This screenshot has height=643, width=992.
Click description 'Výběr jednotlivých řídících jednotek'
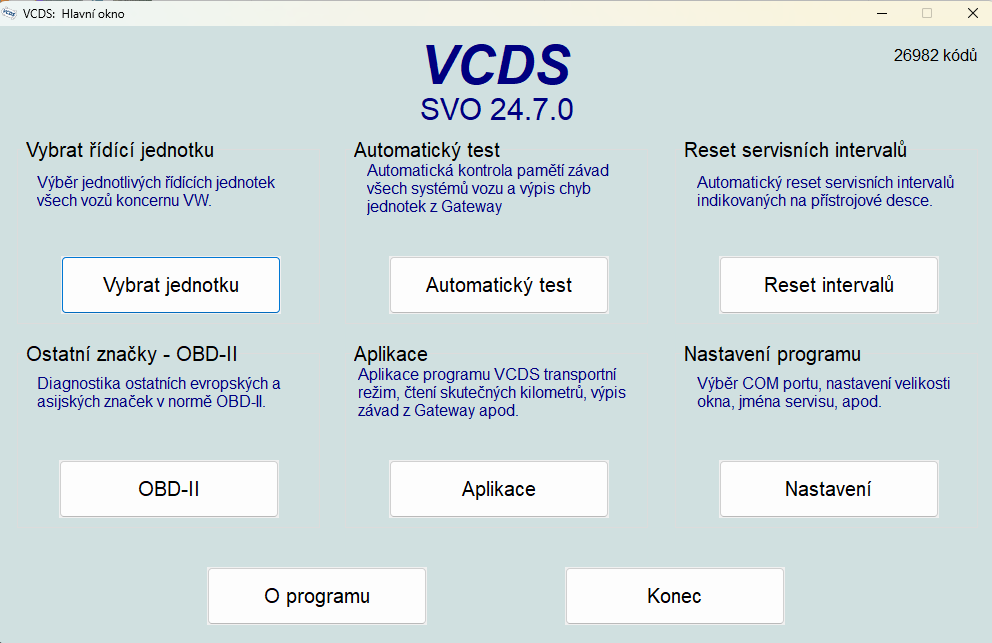(156, 183)
